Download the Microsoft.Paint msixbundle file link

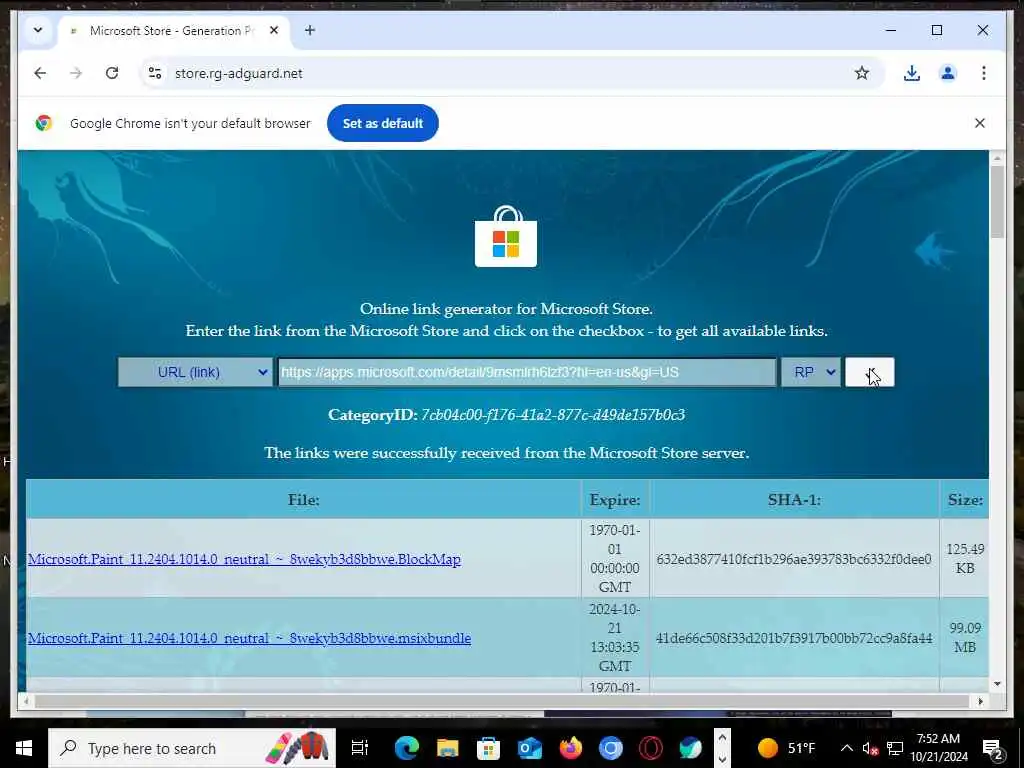249,638
